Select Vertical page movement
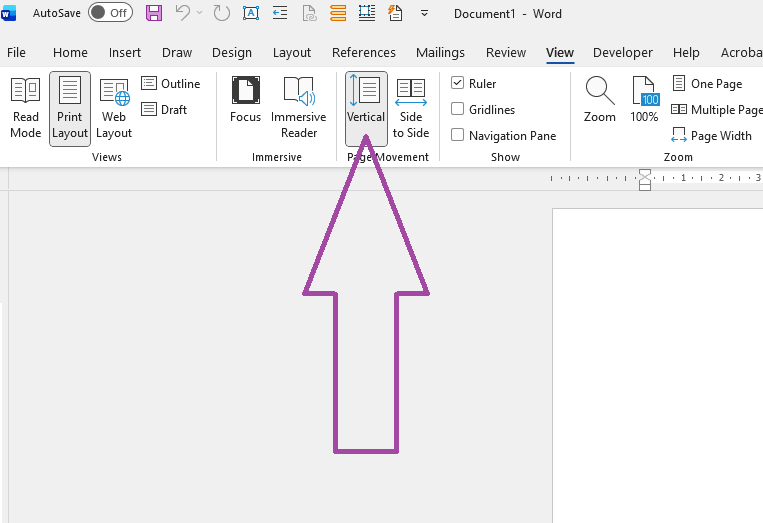The height and width of the screenshot is (523, 763). (366, 108)
